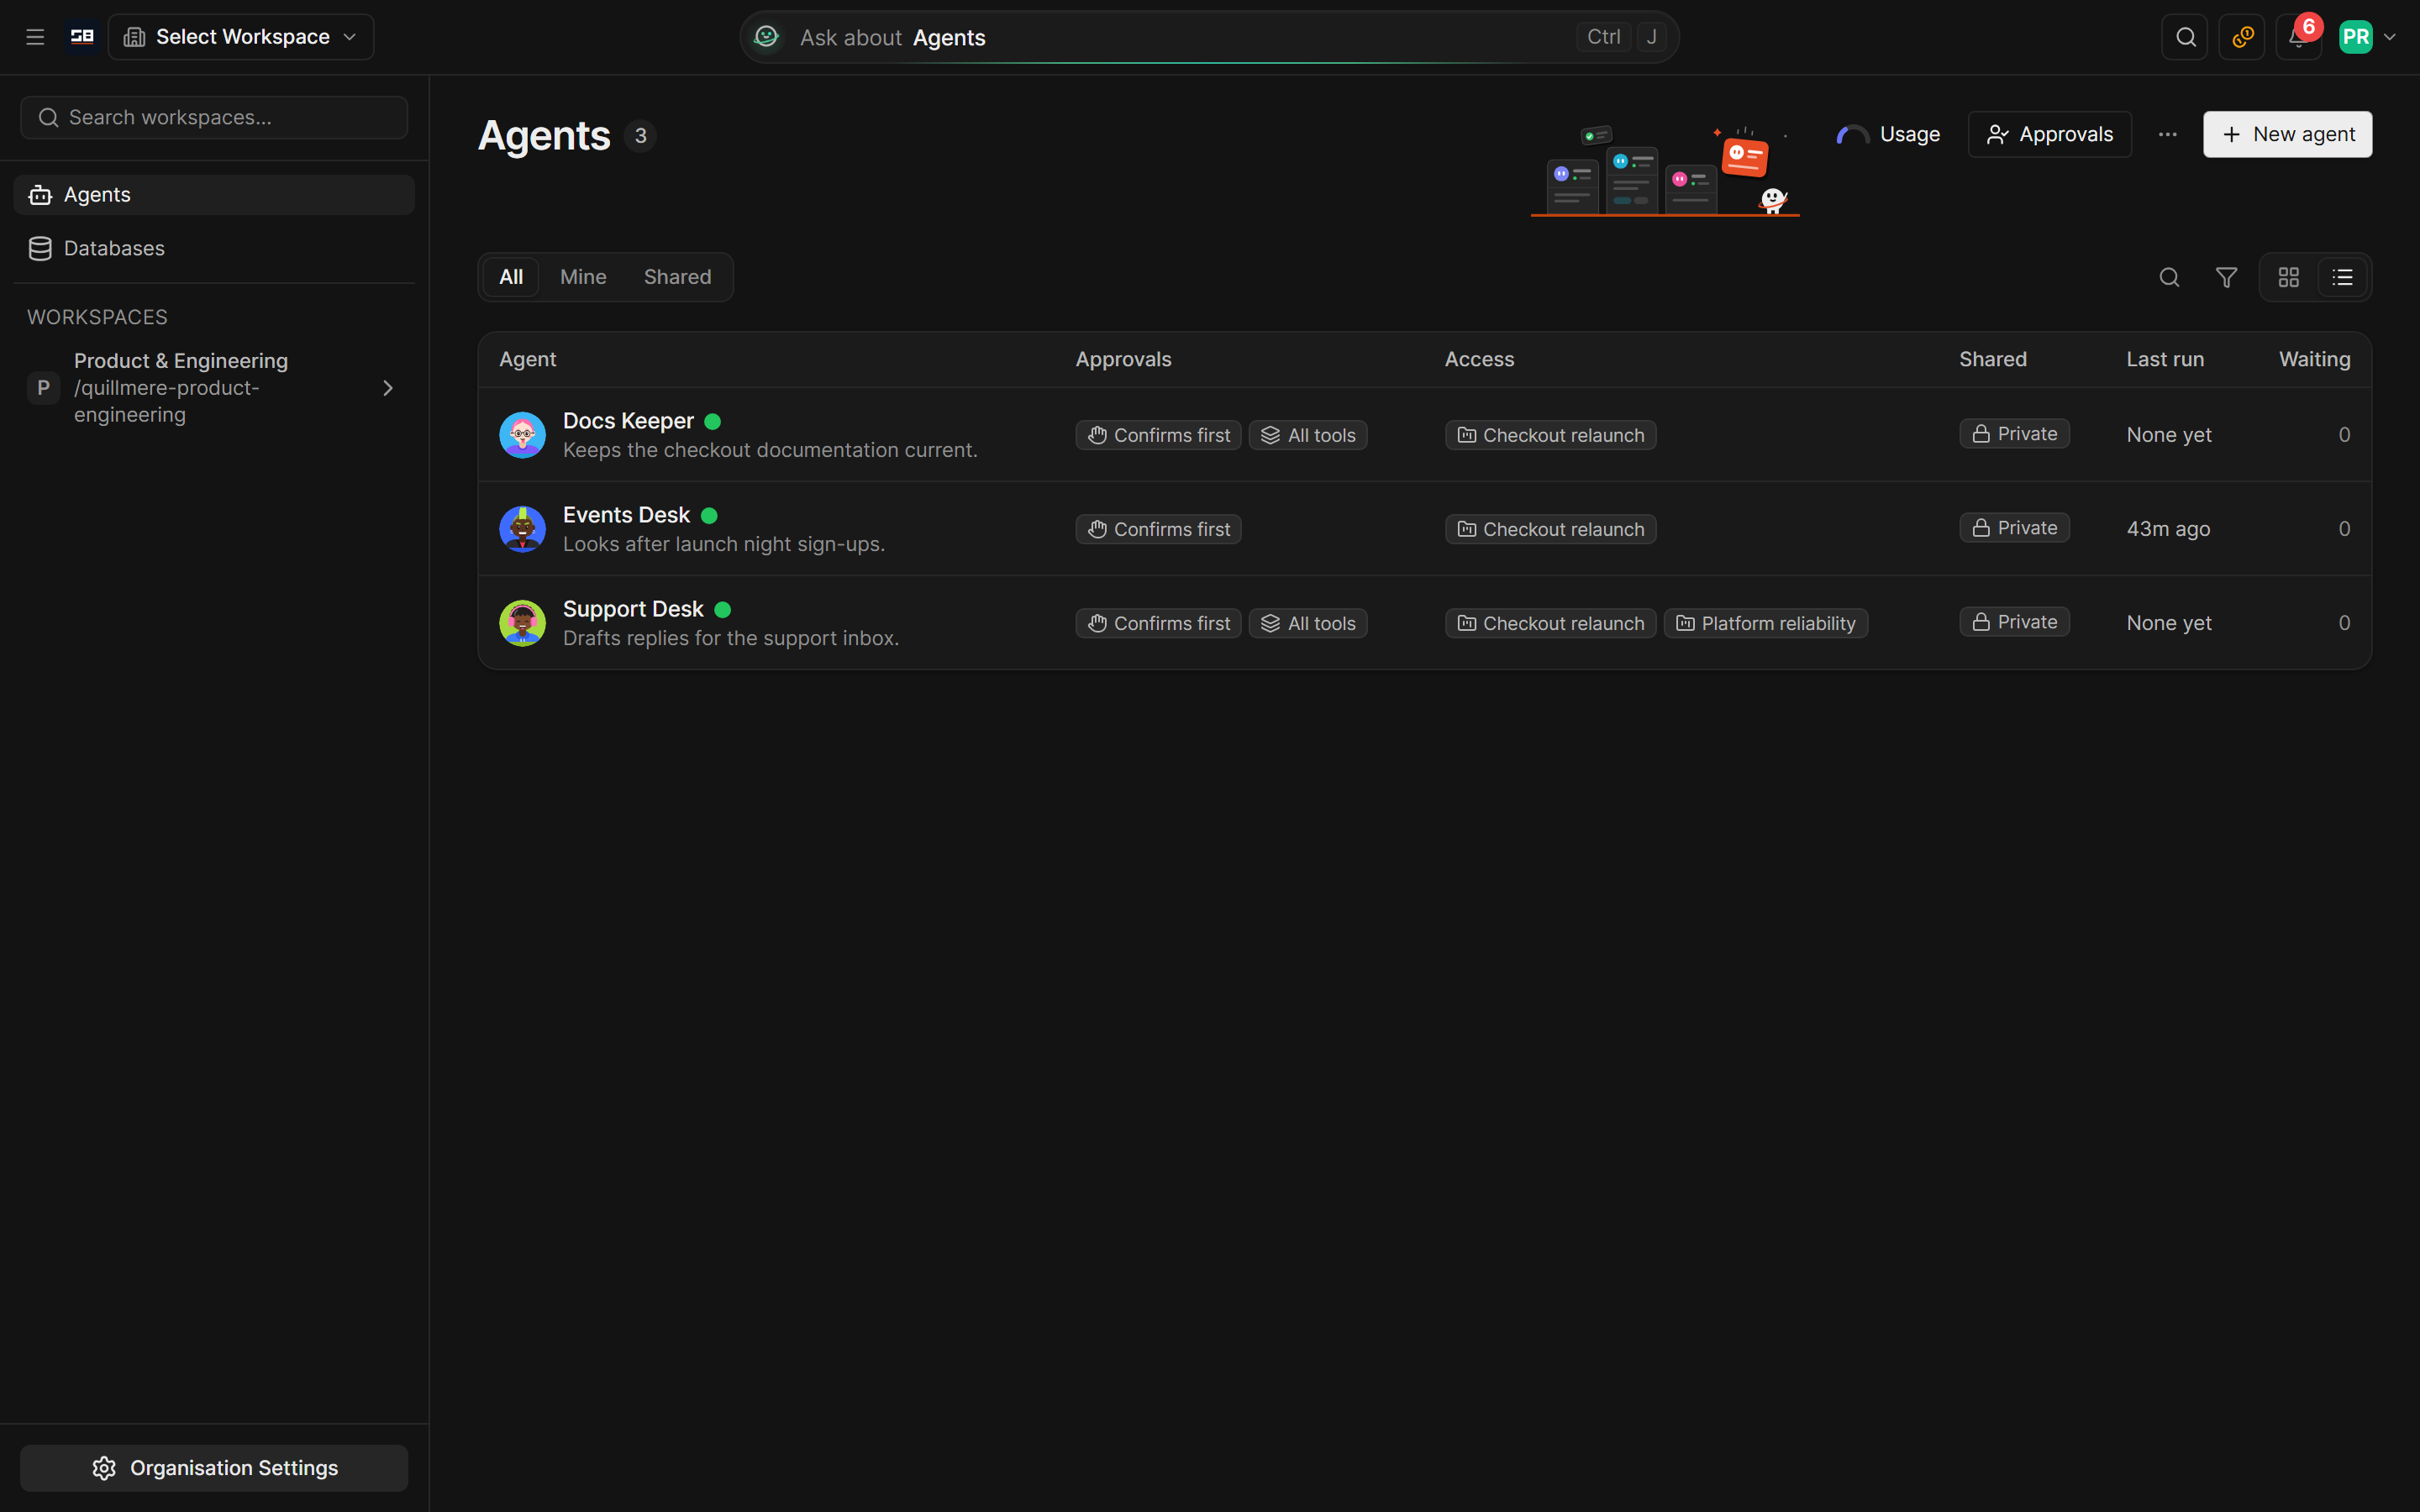Viewport: 2420px width, 1512px height.
Task: Go to Agents in the sidebar
Action: 214,195
